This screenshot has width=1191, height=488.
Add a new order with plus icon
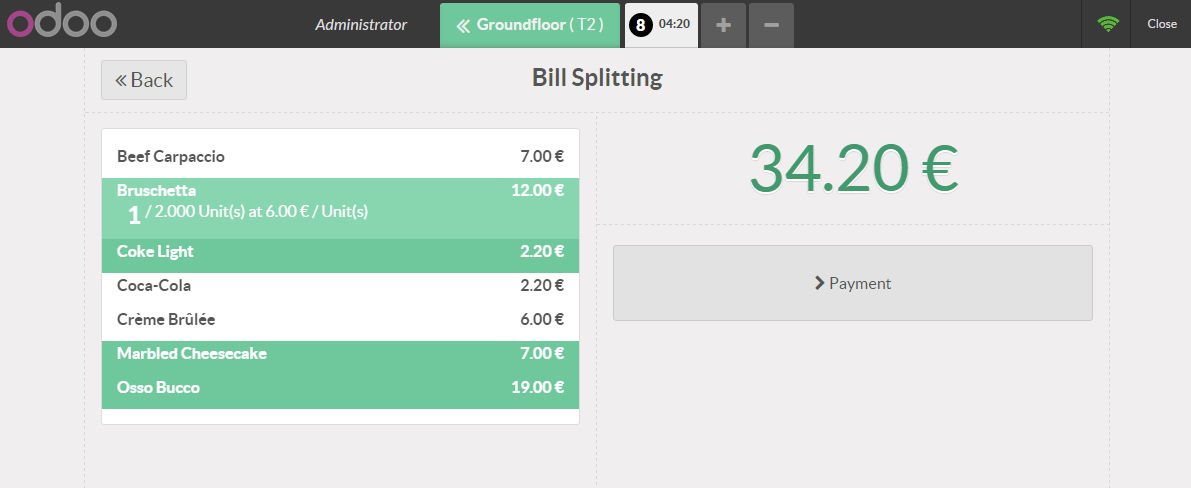tap(723, 25)
